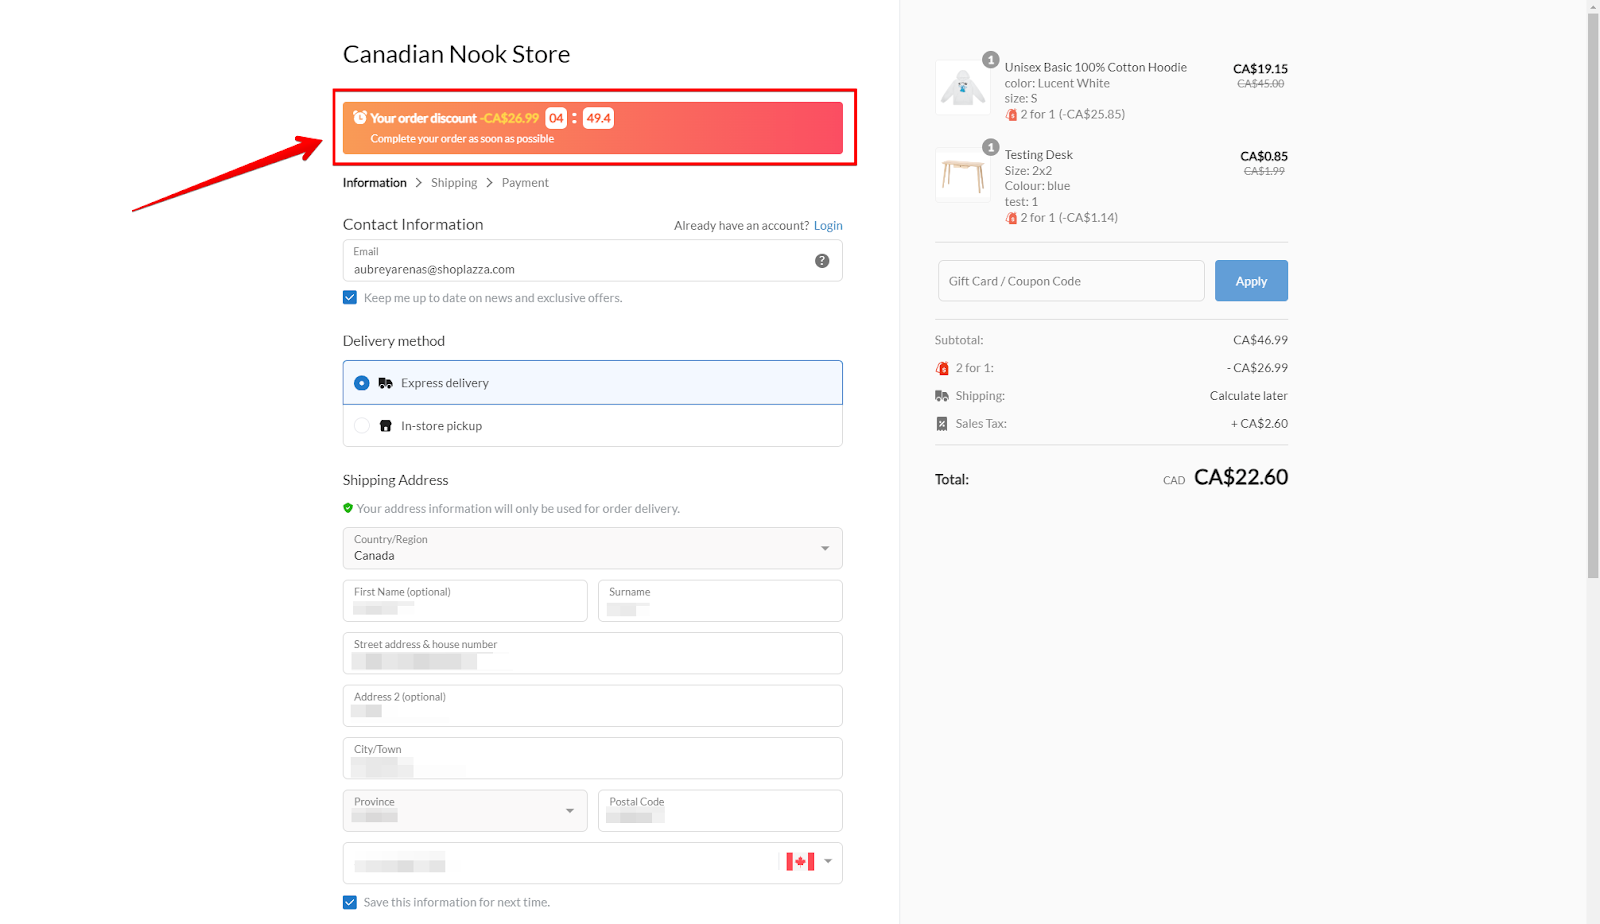1600x924 pixels.
Task: Toggle the Save this information checkbox
Action: click(350, 902)
